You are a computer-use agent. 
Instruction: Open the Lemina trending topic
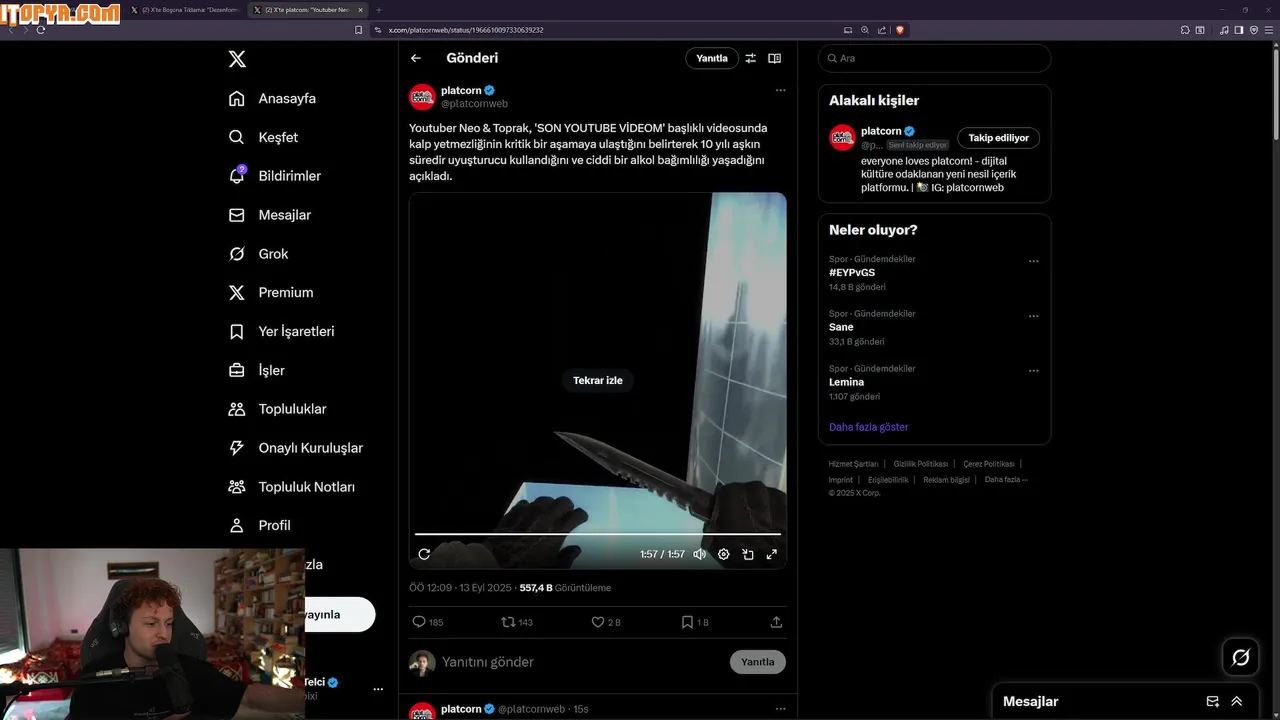click(846, 382)
